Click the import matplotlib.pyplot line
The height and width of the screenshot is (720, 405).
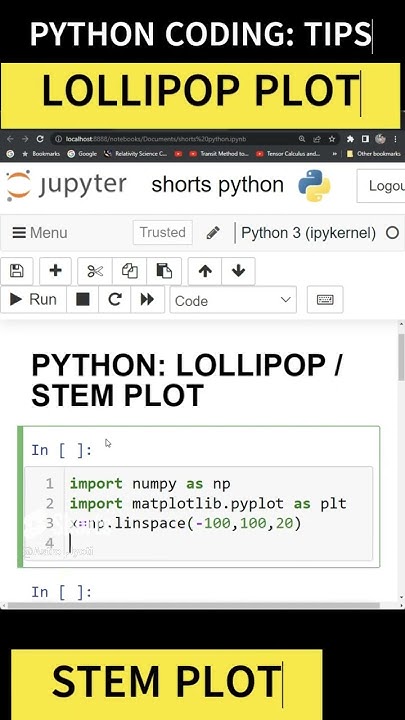coord(208,503)
